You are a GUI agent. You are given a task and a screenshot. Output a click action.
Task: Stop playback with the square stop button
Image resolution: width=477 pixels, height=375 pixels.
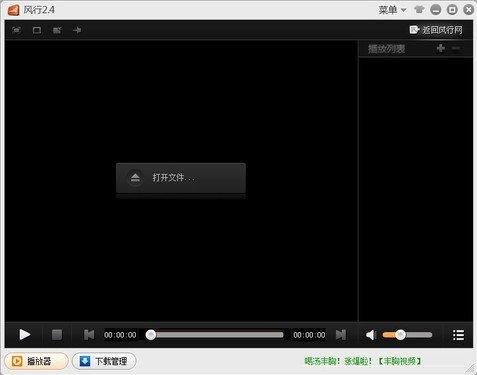tap(57, 335)
